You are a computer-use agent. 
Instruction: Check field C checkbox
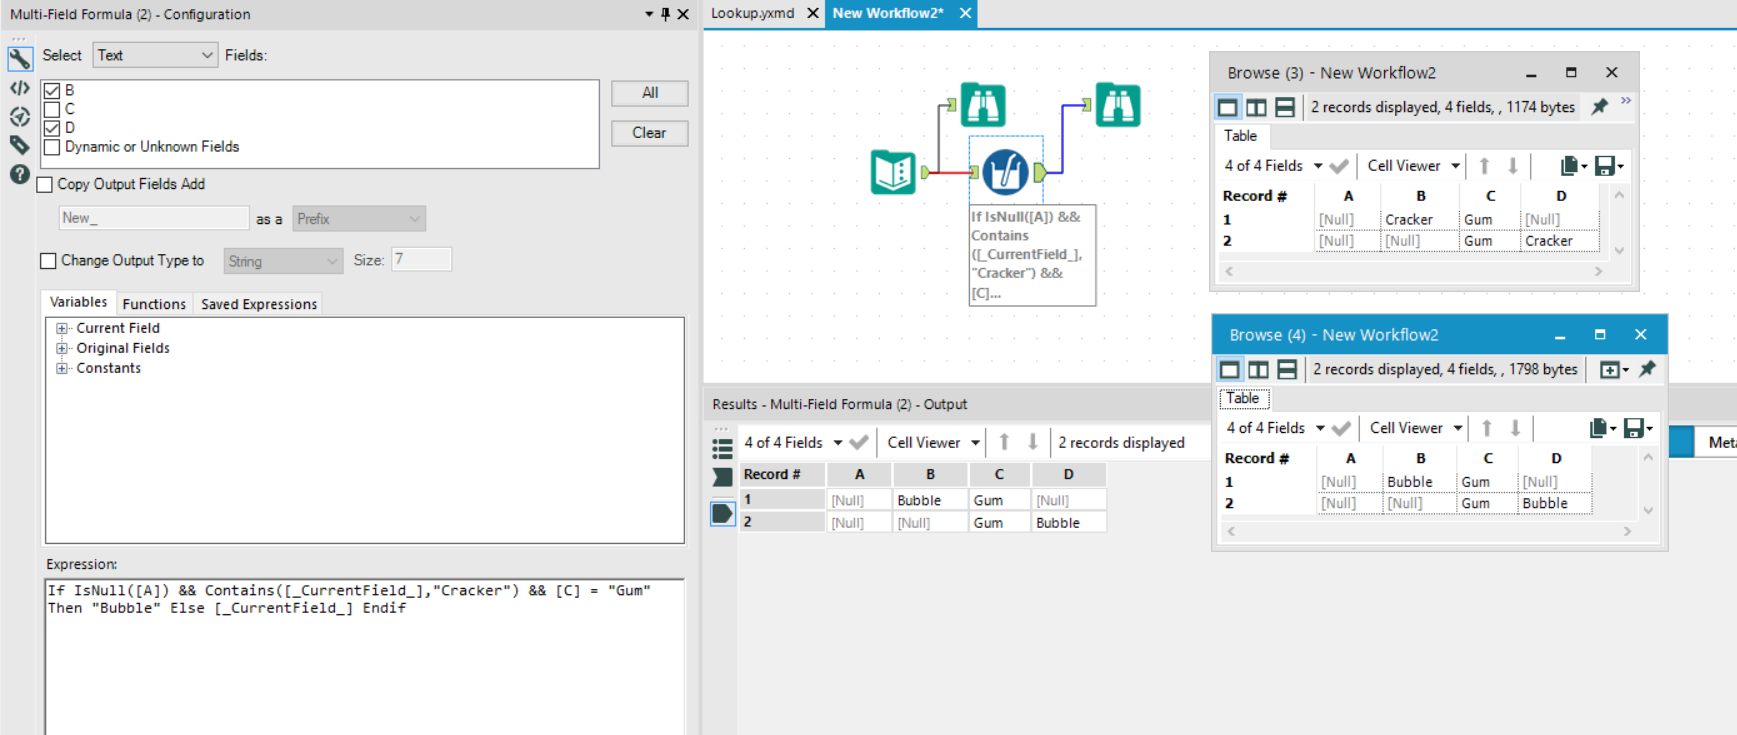[x=52, y=109]
